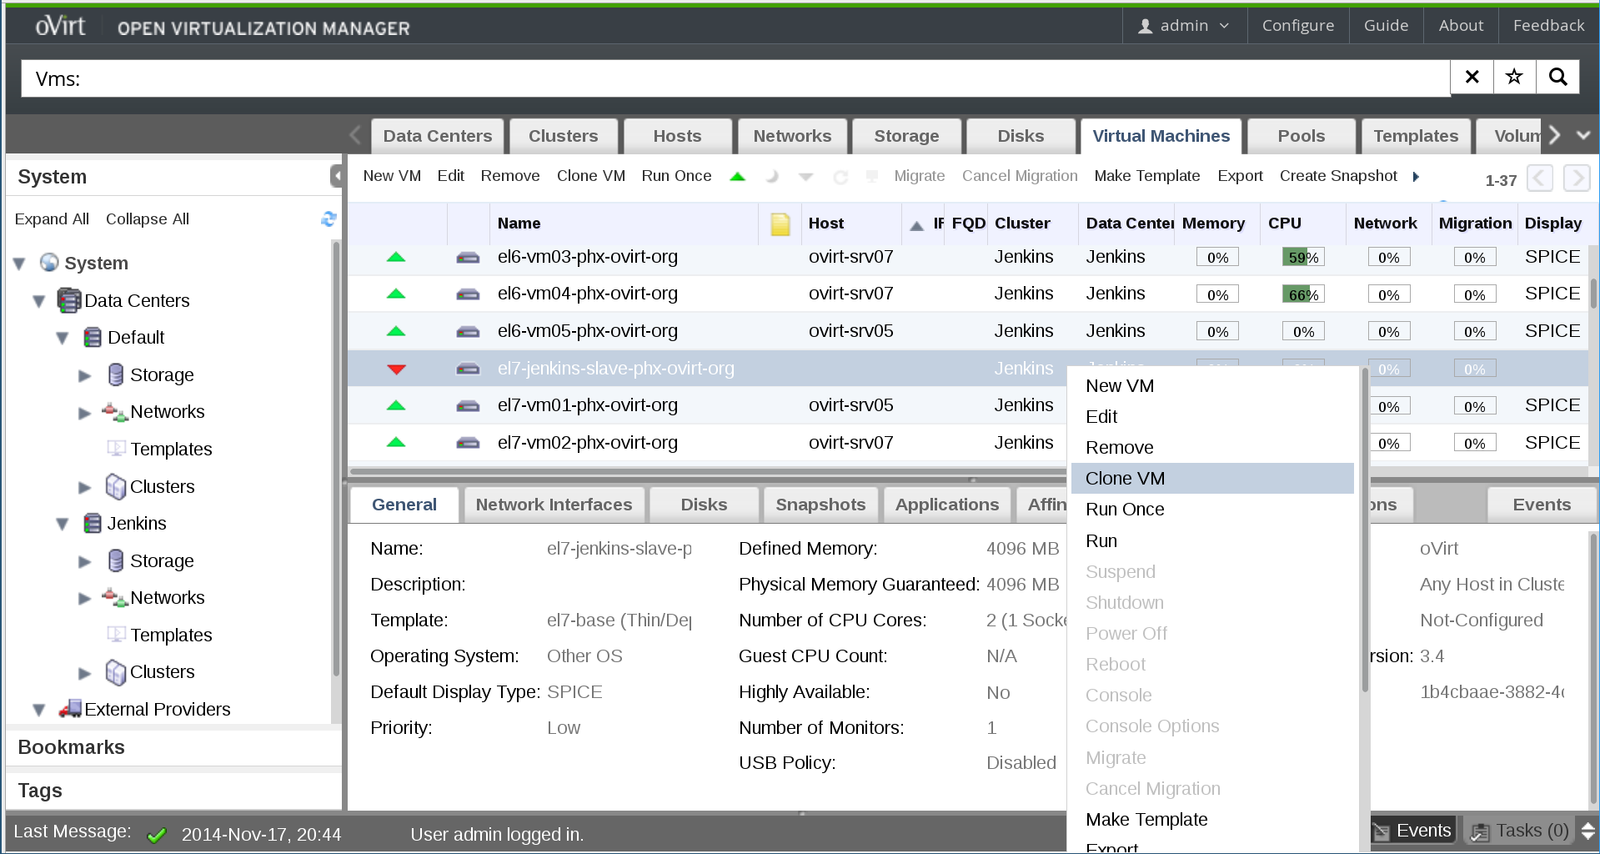This screenshot has width=1600, height=854.
Task: Collapse the System tree node
Action: [x=19, y=264]
